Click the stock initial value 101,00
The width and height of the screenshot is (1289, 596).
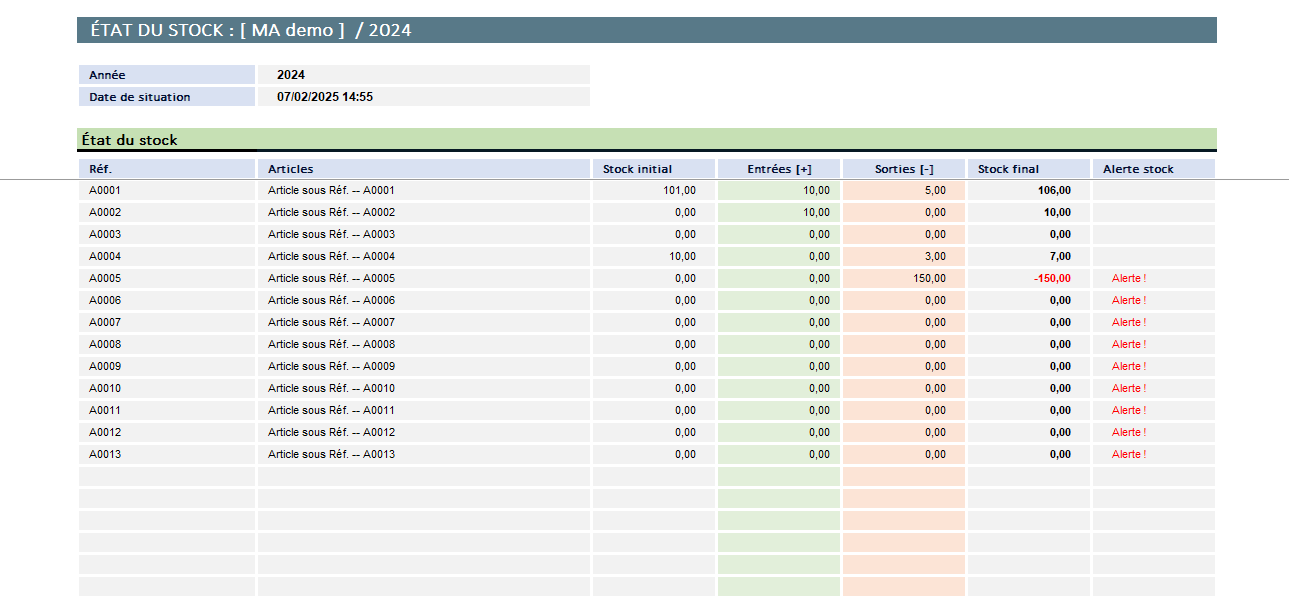click(679, 190)
